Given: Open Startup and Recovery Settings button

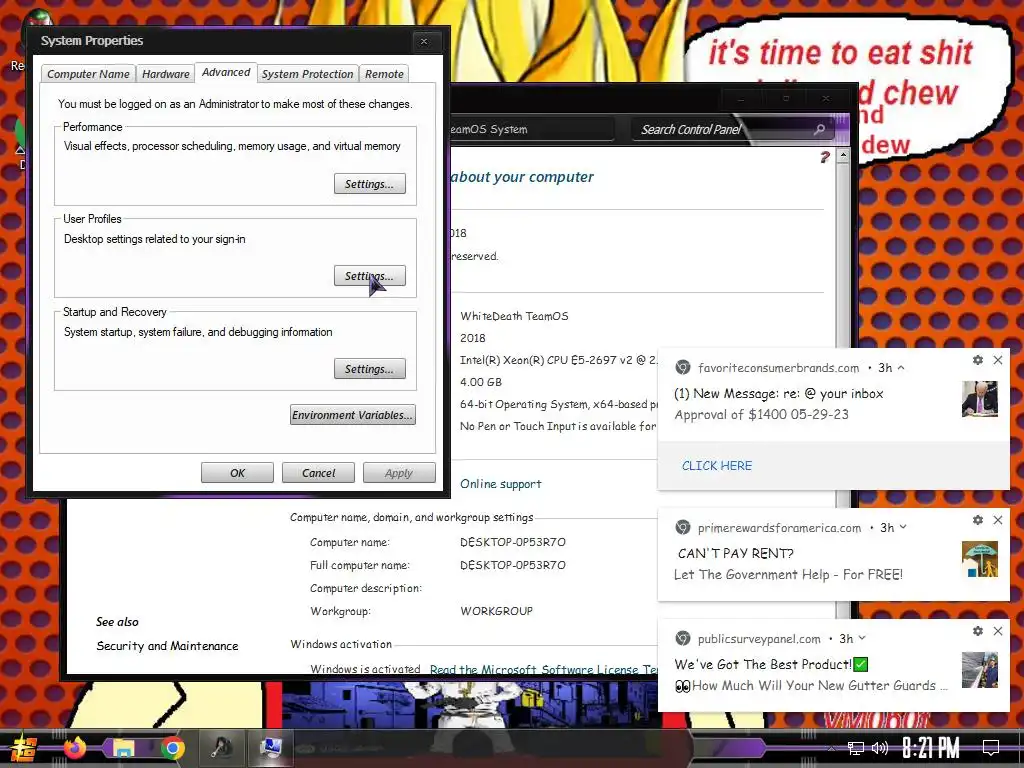Looking at the screenshot, I should click(370, 369).
